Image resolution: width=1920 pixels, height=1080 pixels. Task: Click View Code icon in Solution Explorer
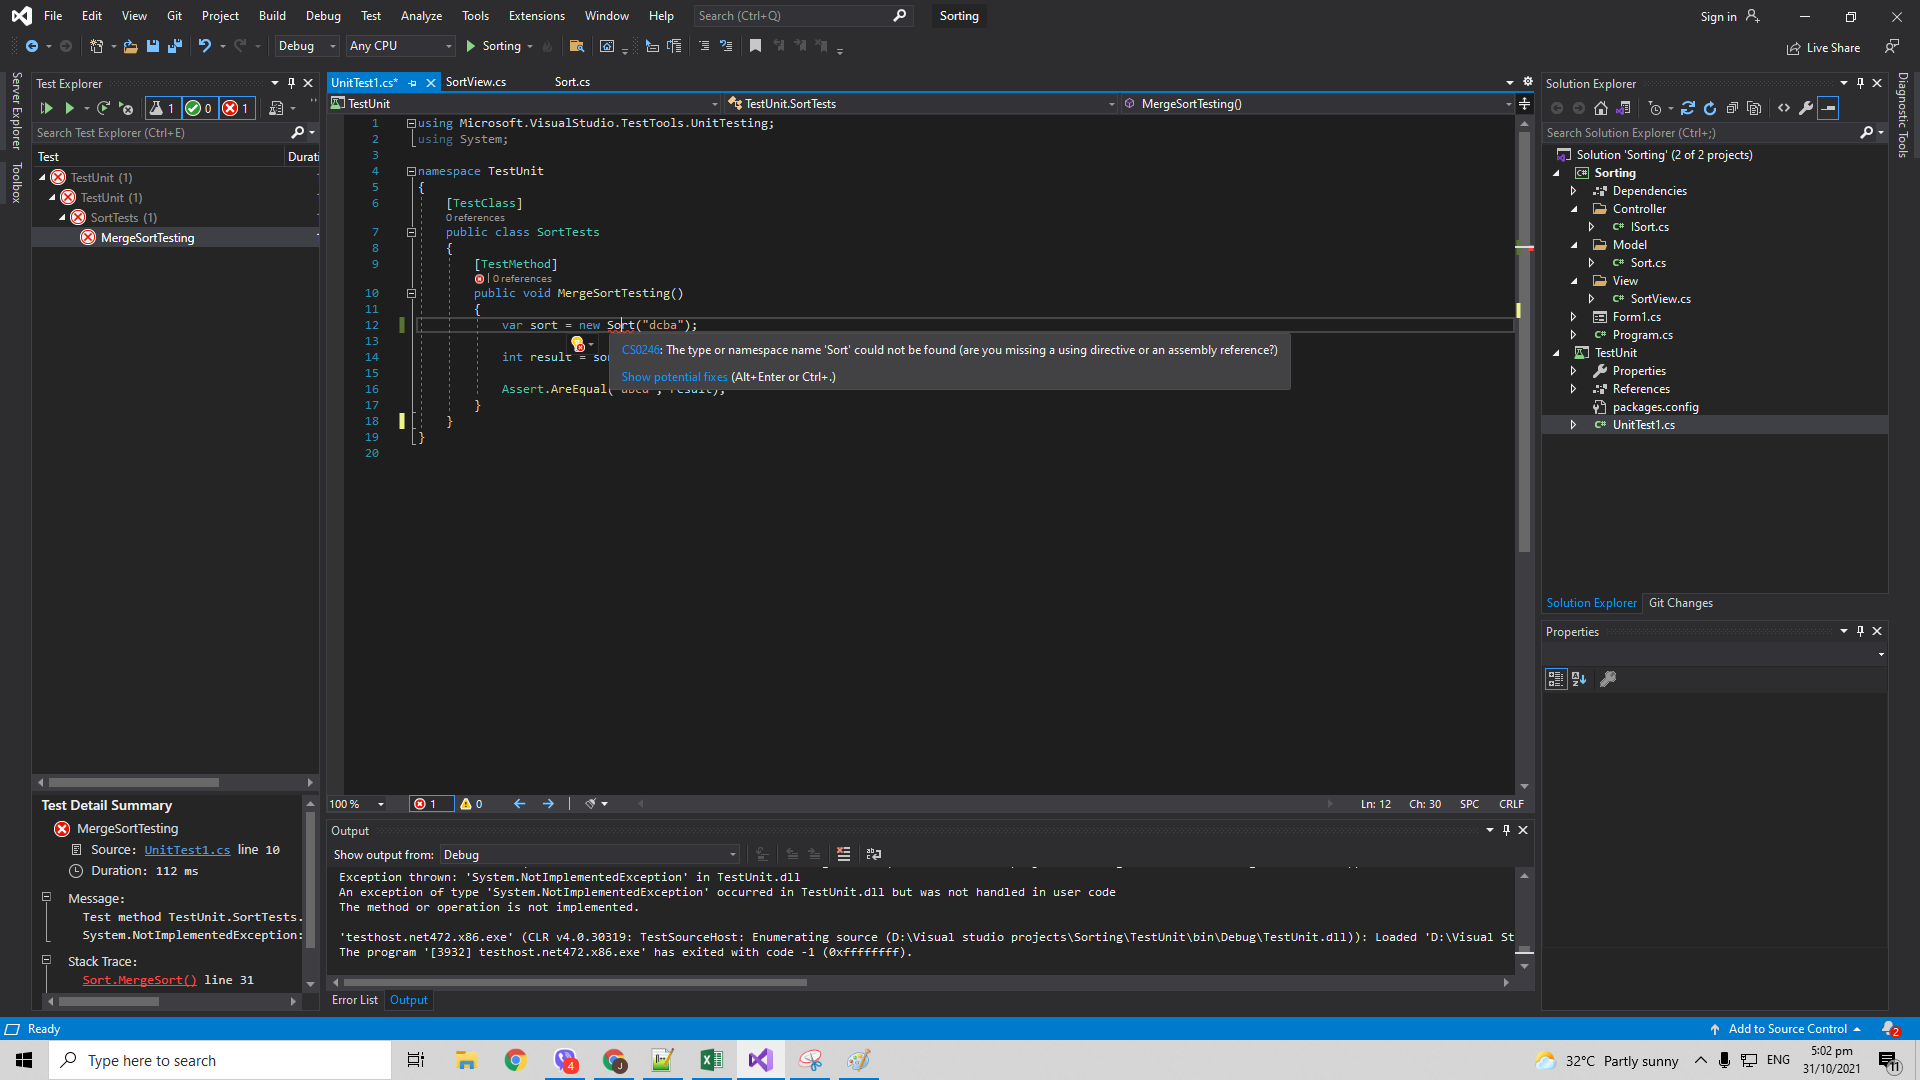click(1784, 108)
